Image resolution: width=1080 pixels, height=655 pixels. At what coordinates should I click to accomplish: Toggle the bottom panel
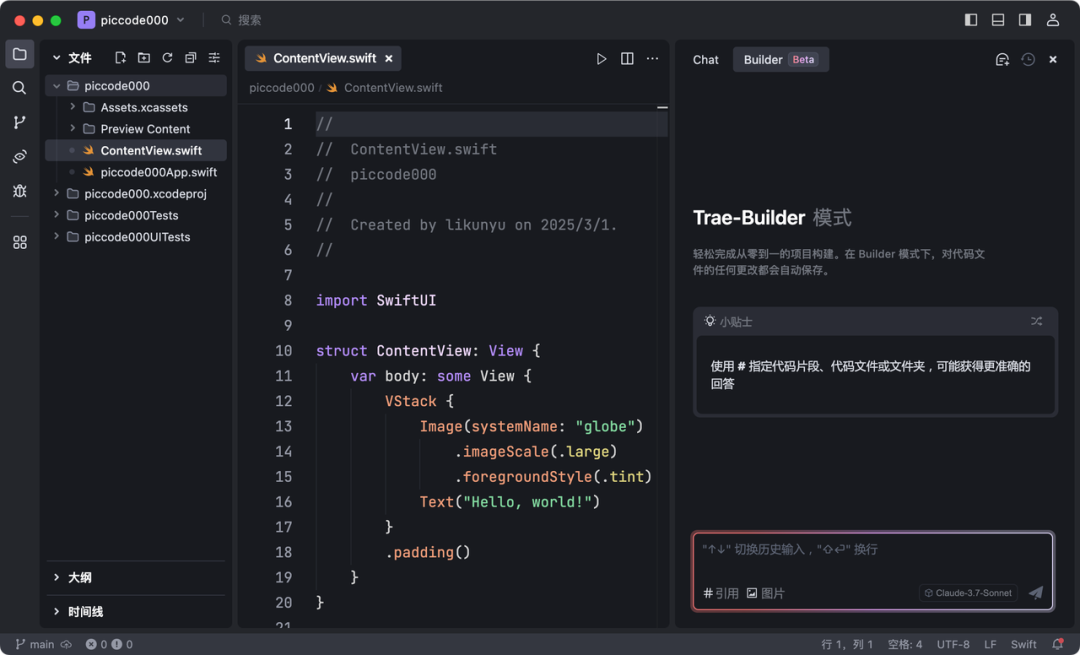[998, 20]
